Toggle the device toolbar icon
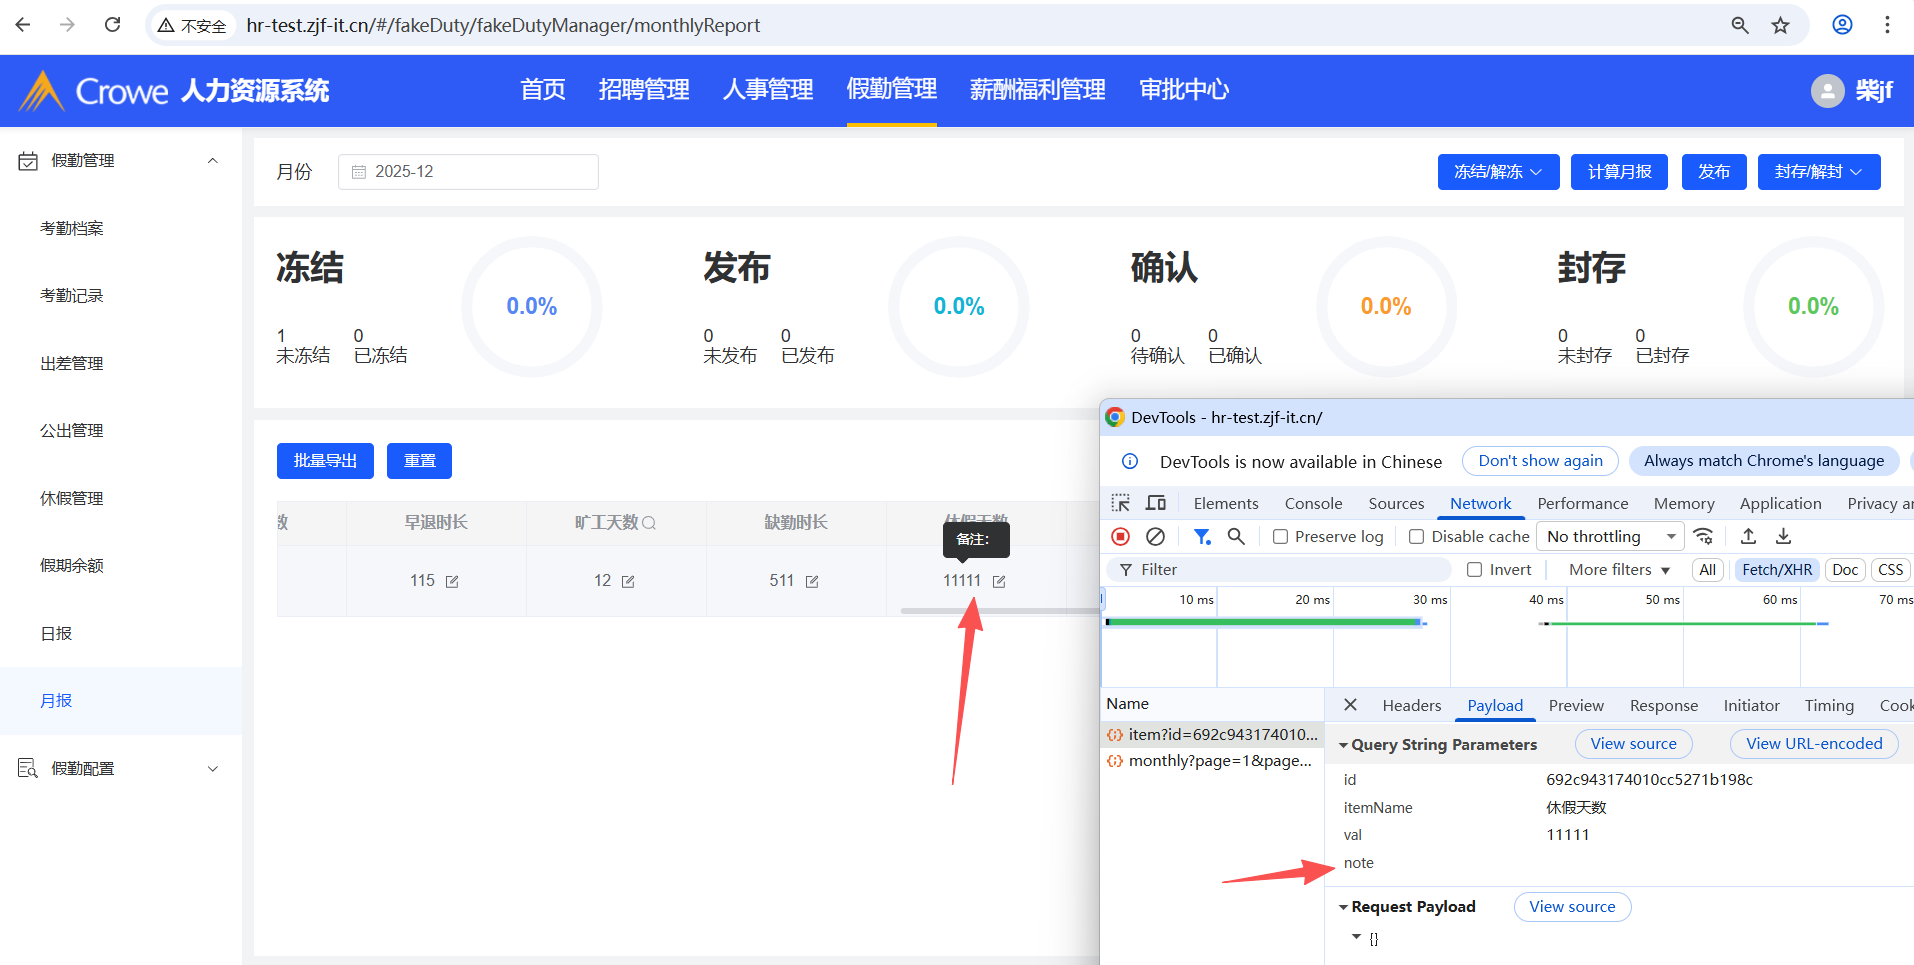The height and width of the screenshot is (965, 1914). tap(1156, 503)
